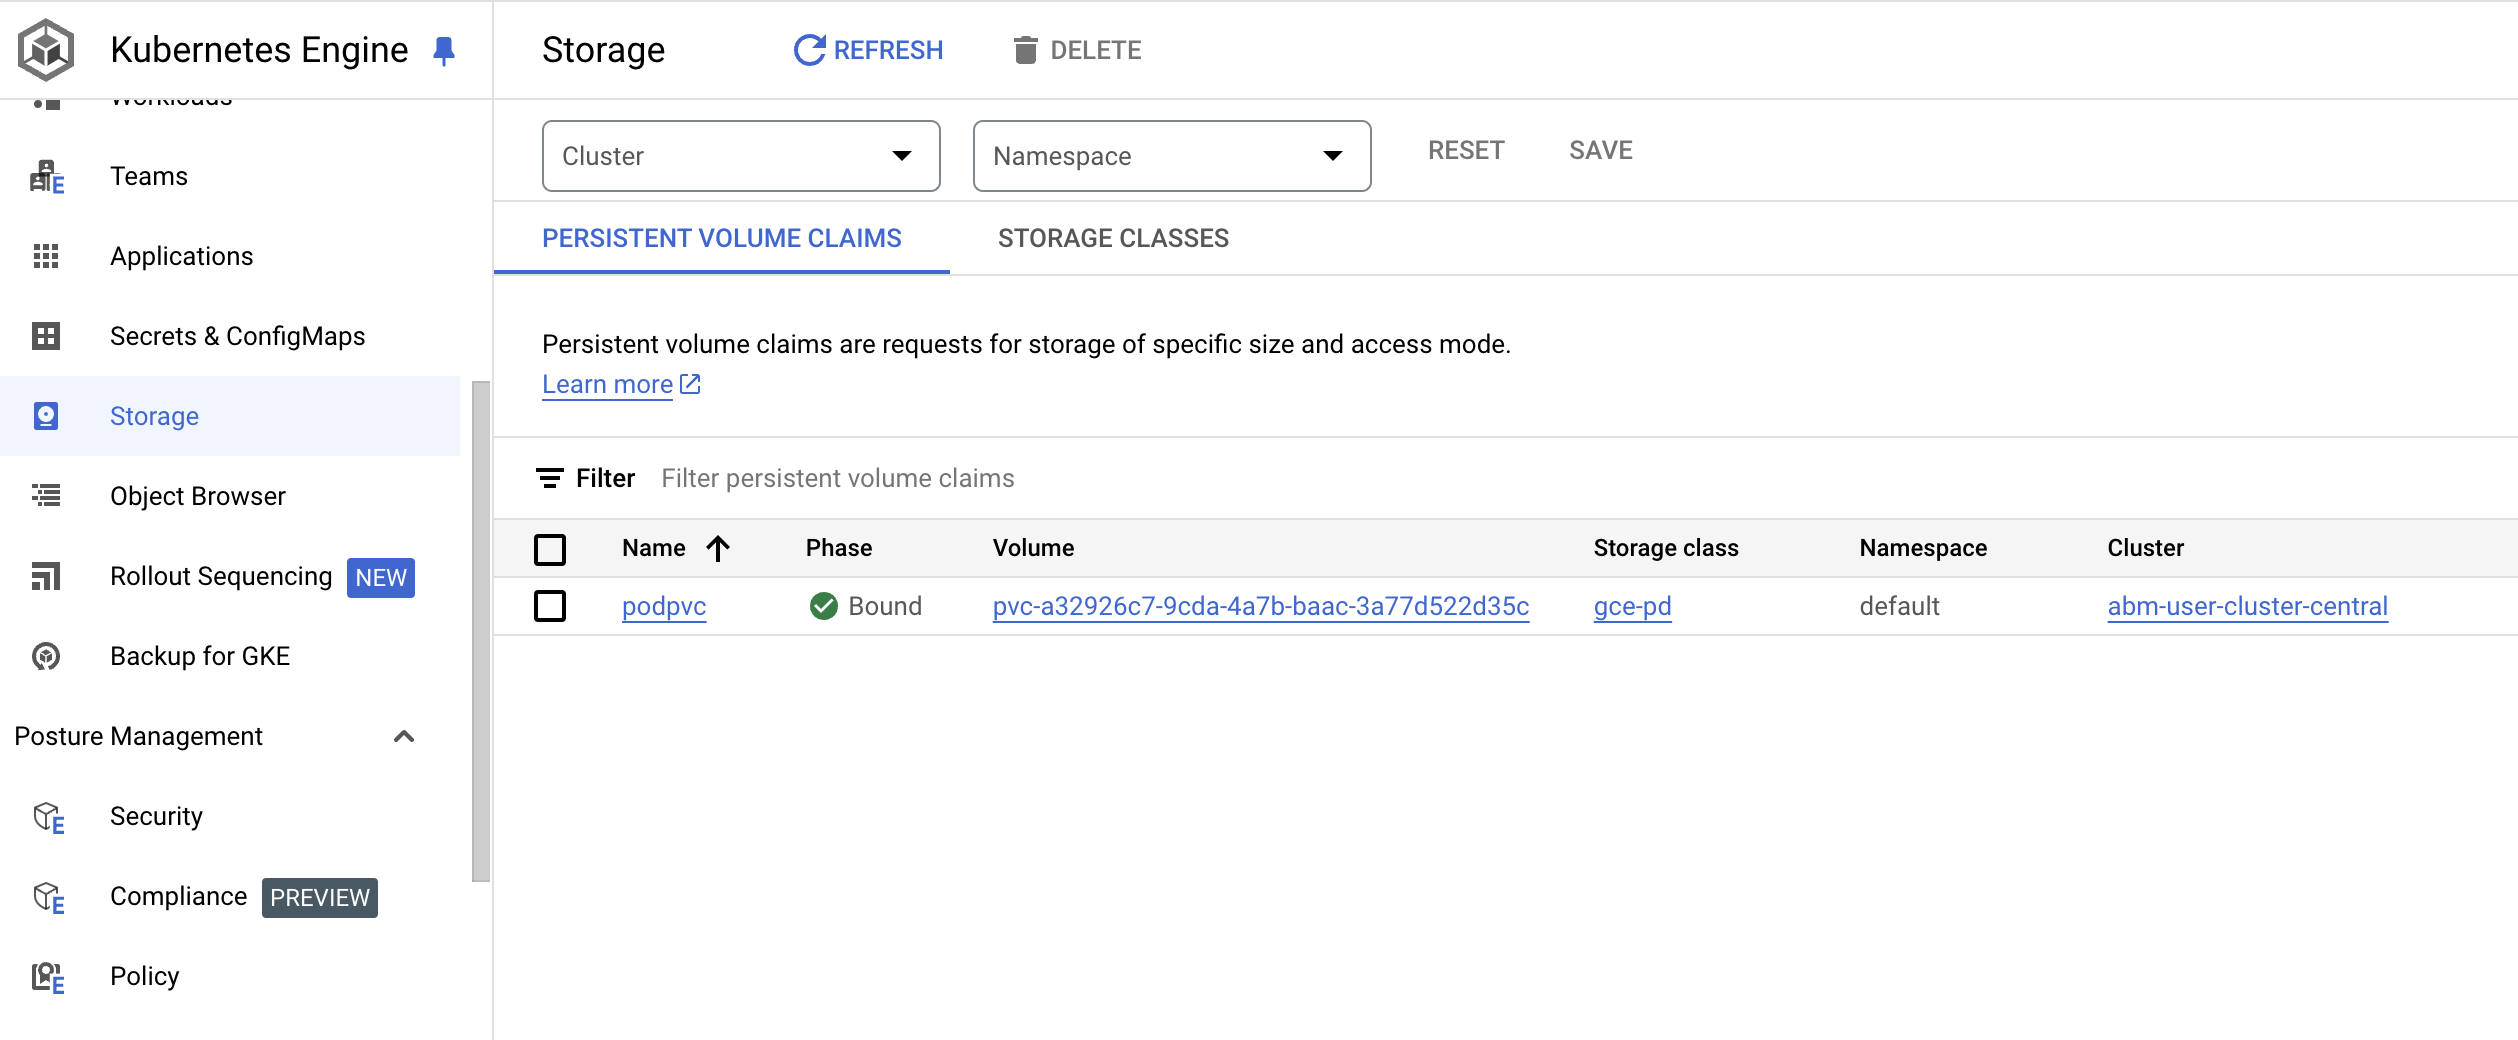Click the 'default' namespace cell
This screenshot has width=2518, height=1040.
click(1899, 606)
